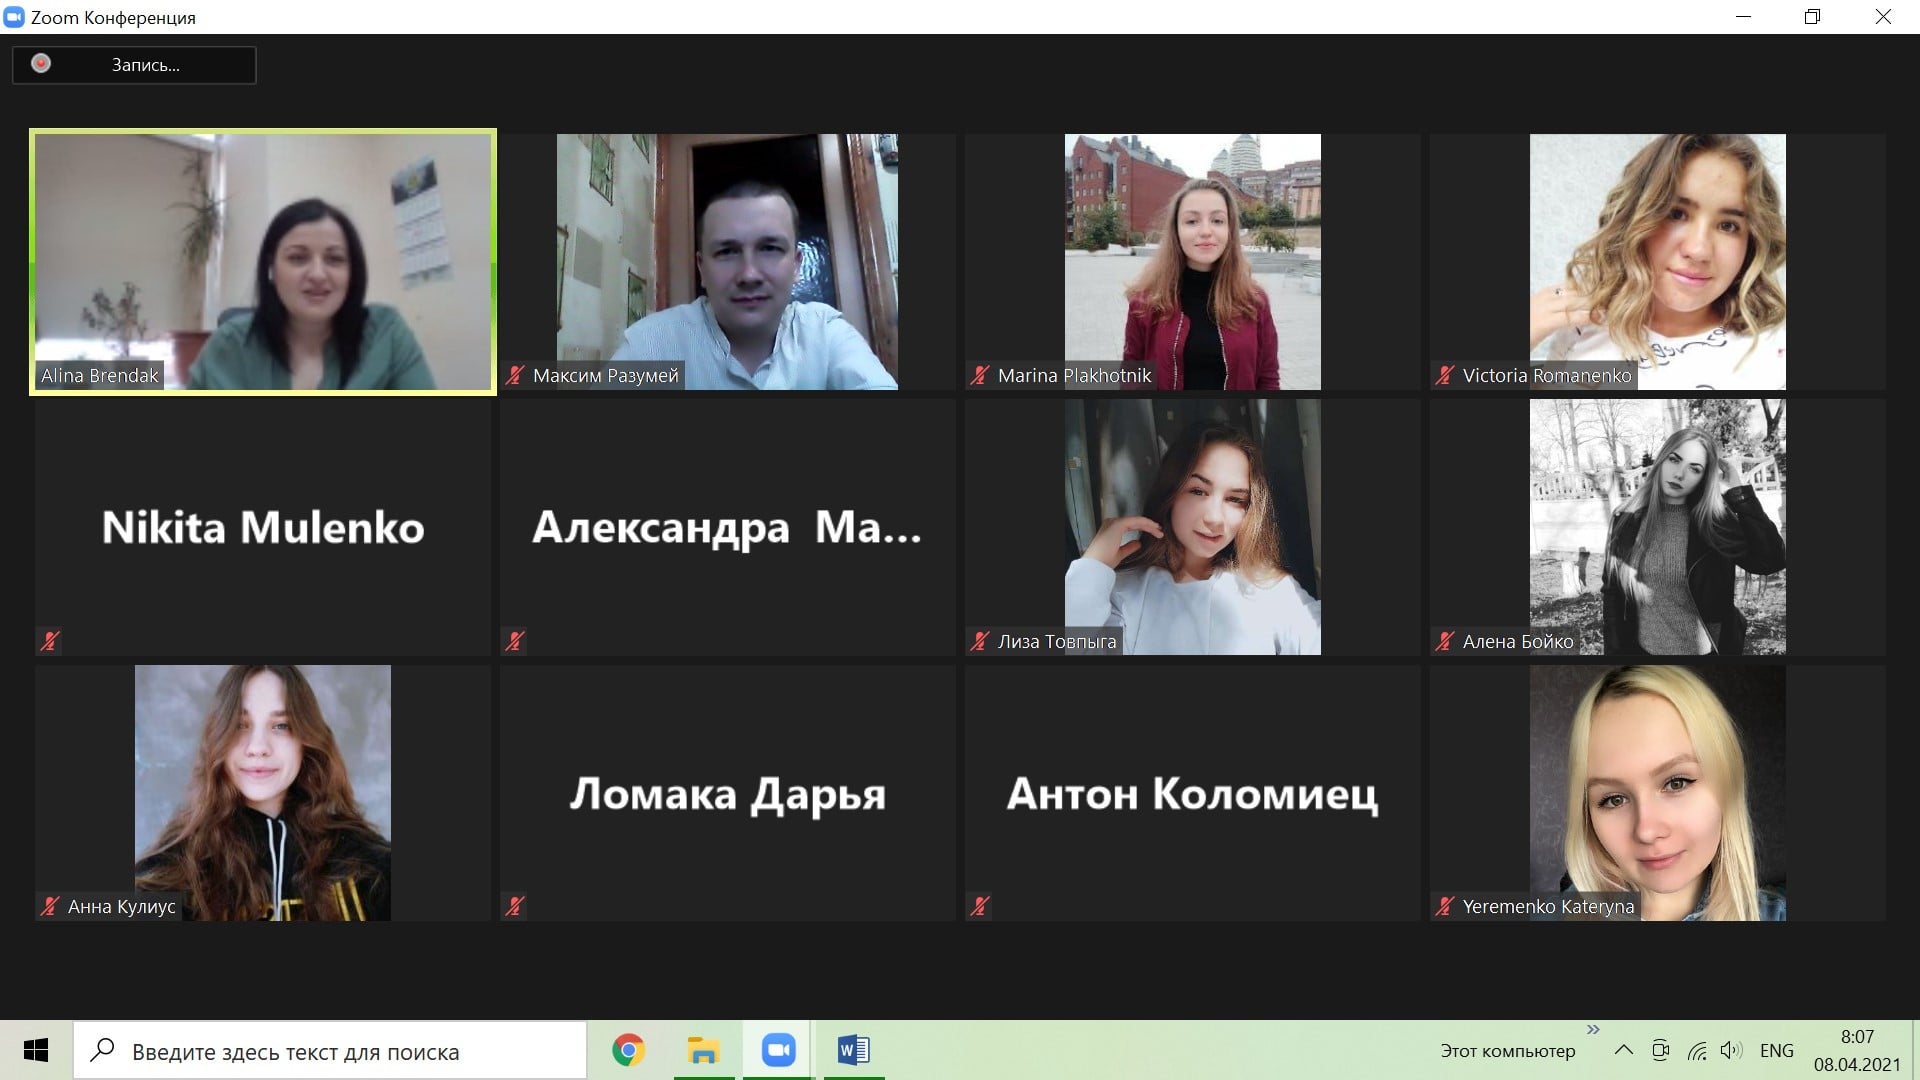
Task: Select Victoria Romanenko's photo tile
Action: (x=1657, y=262)
